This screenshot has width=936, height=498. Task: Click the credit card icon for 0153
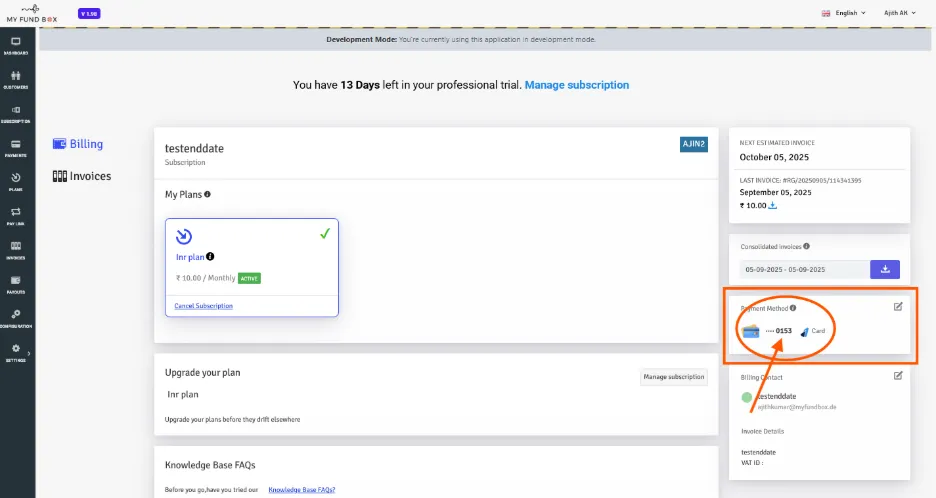[751, 331]
